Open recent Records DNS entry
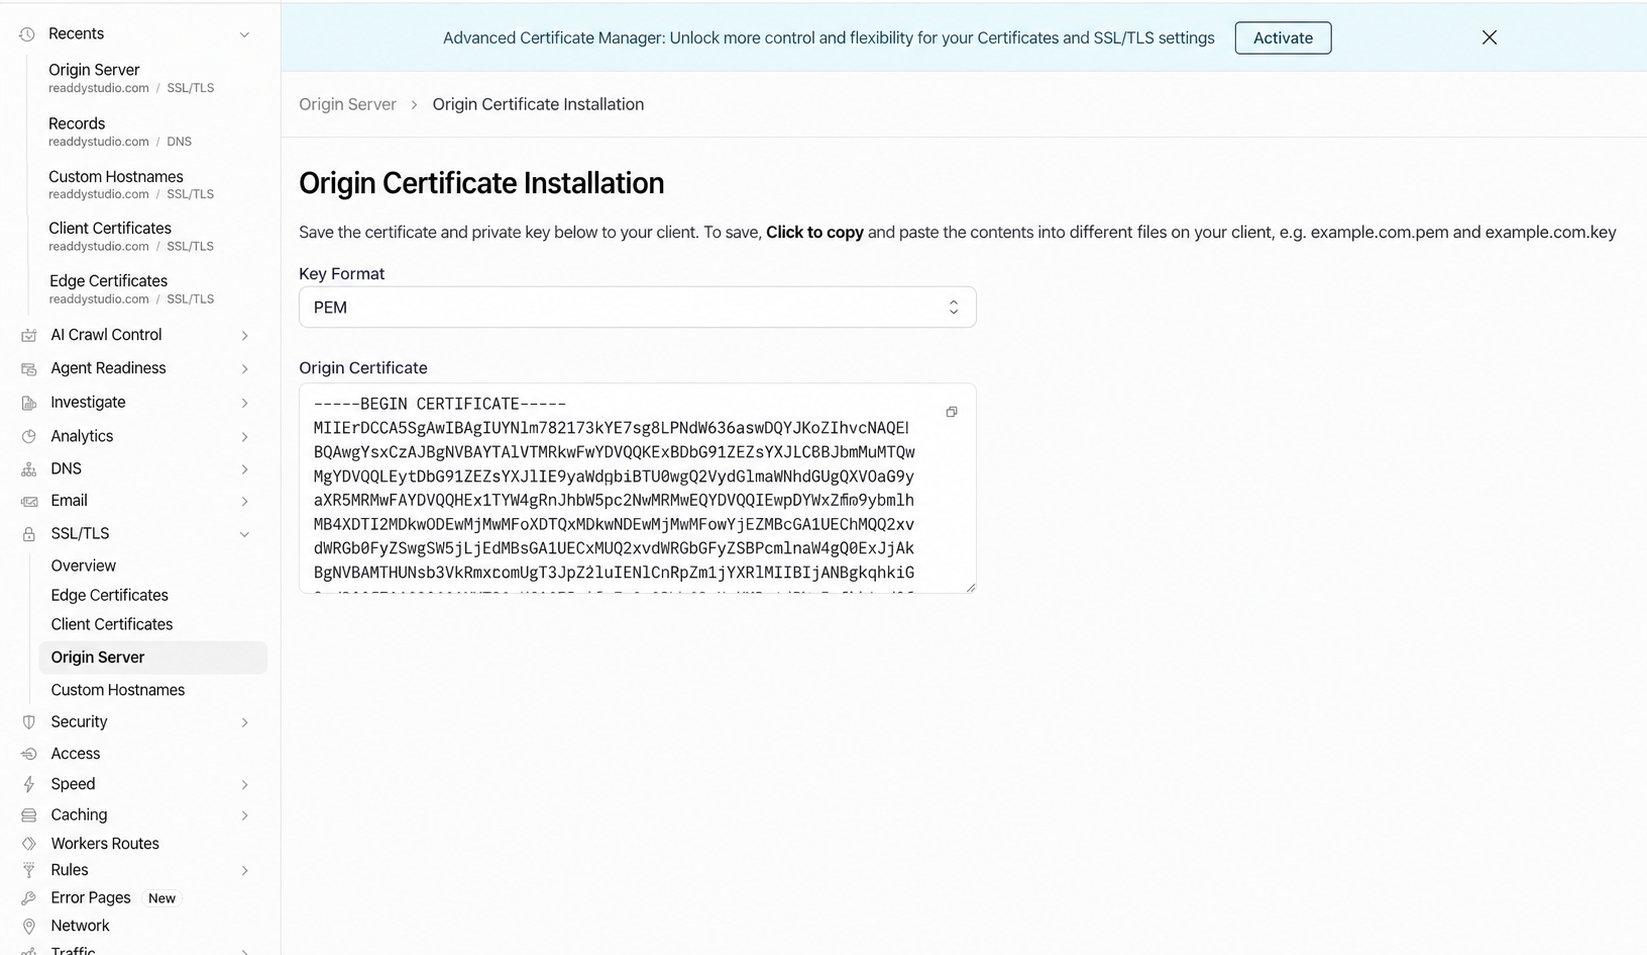Viewport: 1647px width, 955px height. tap(120, 131)
